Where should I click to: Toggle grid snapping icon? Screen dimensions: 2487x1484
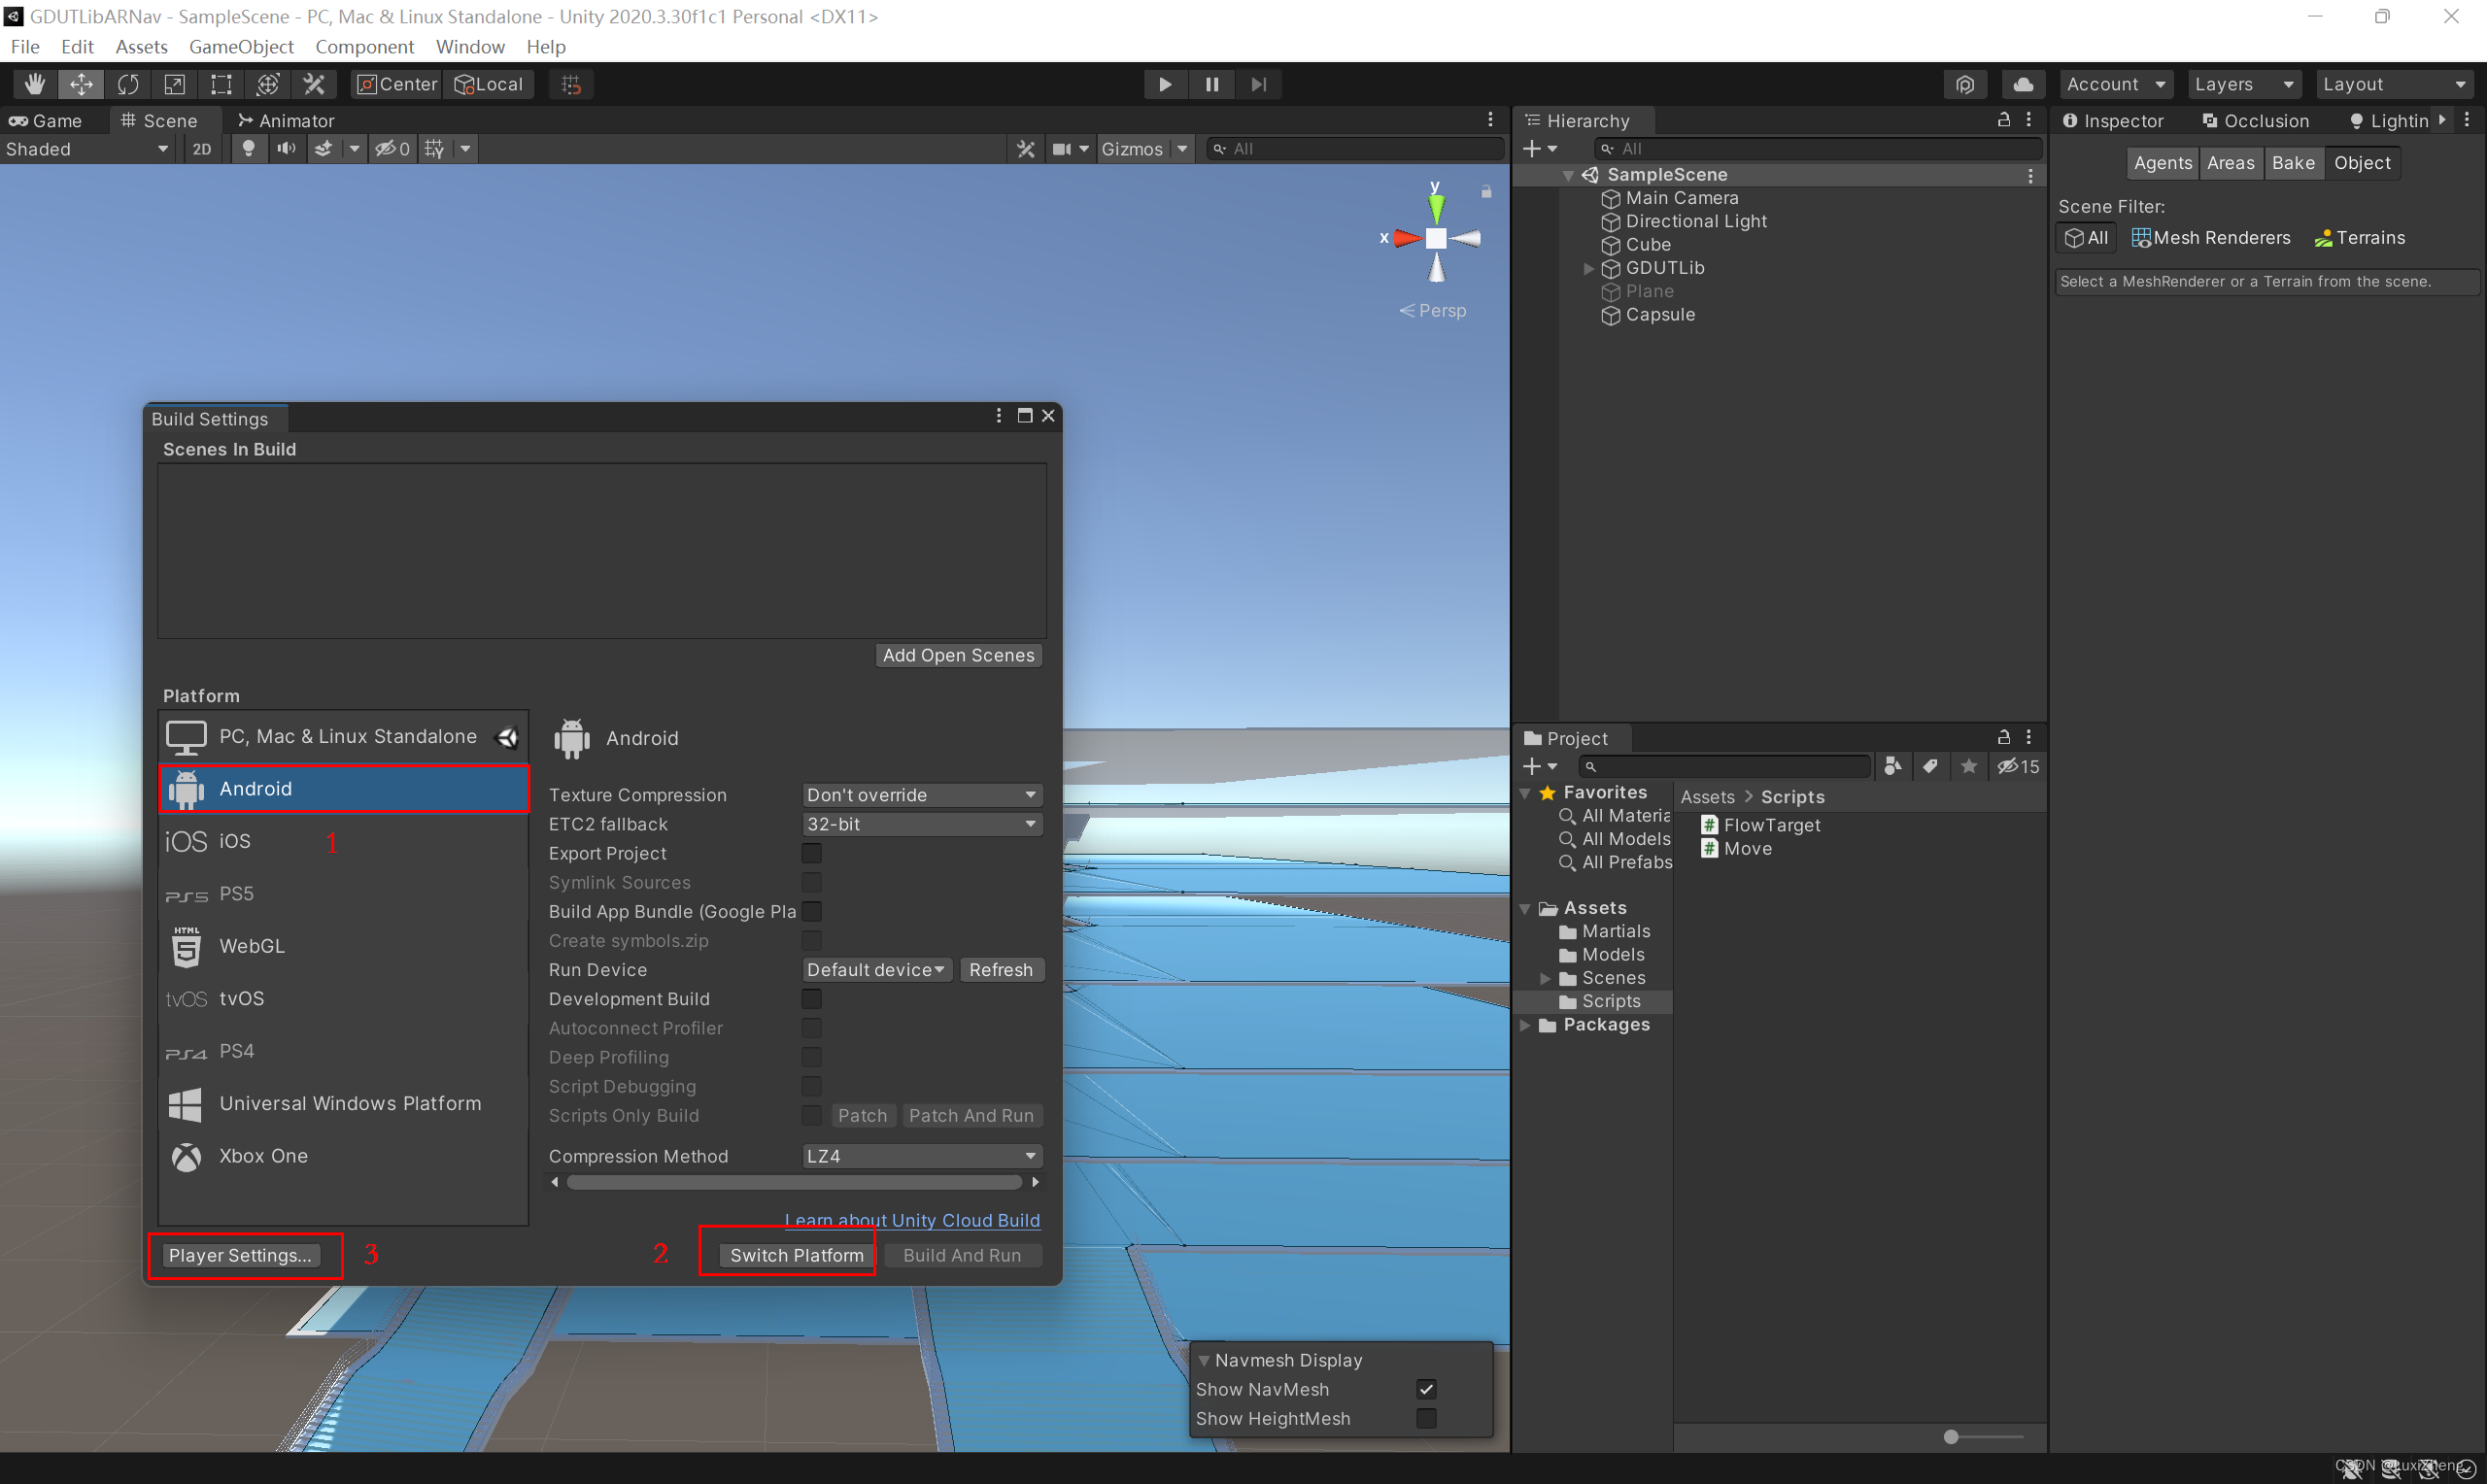click(x=571, y=84)
